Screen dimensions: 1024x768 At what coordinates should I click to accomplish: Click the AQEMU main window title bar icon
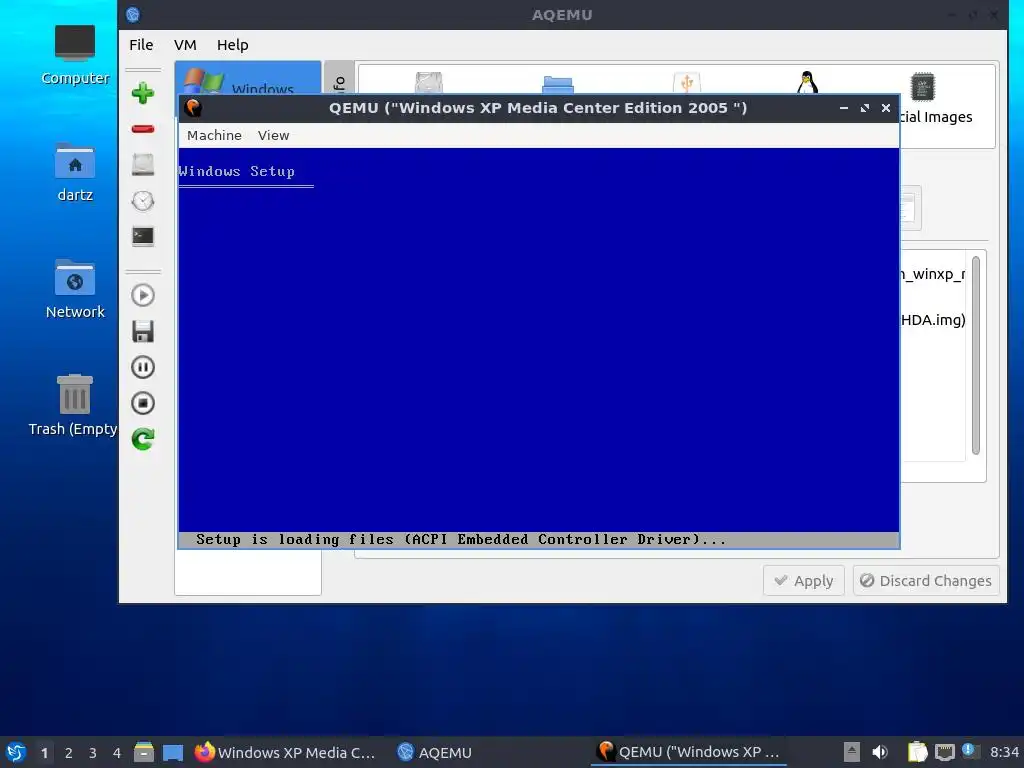tap(133, 14)
